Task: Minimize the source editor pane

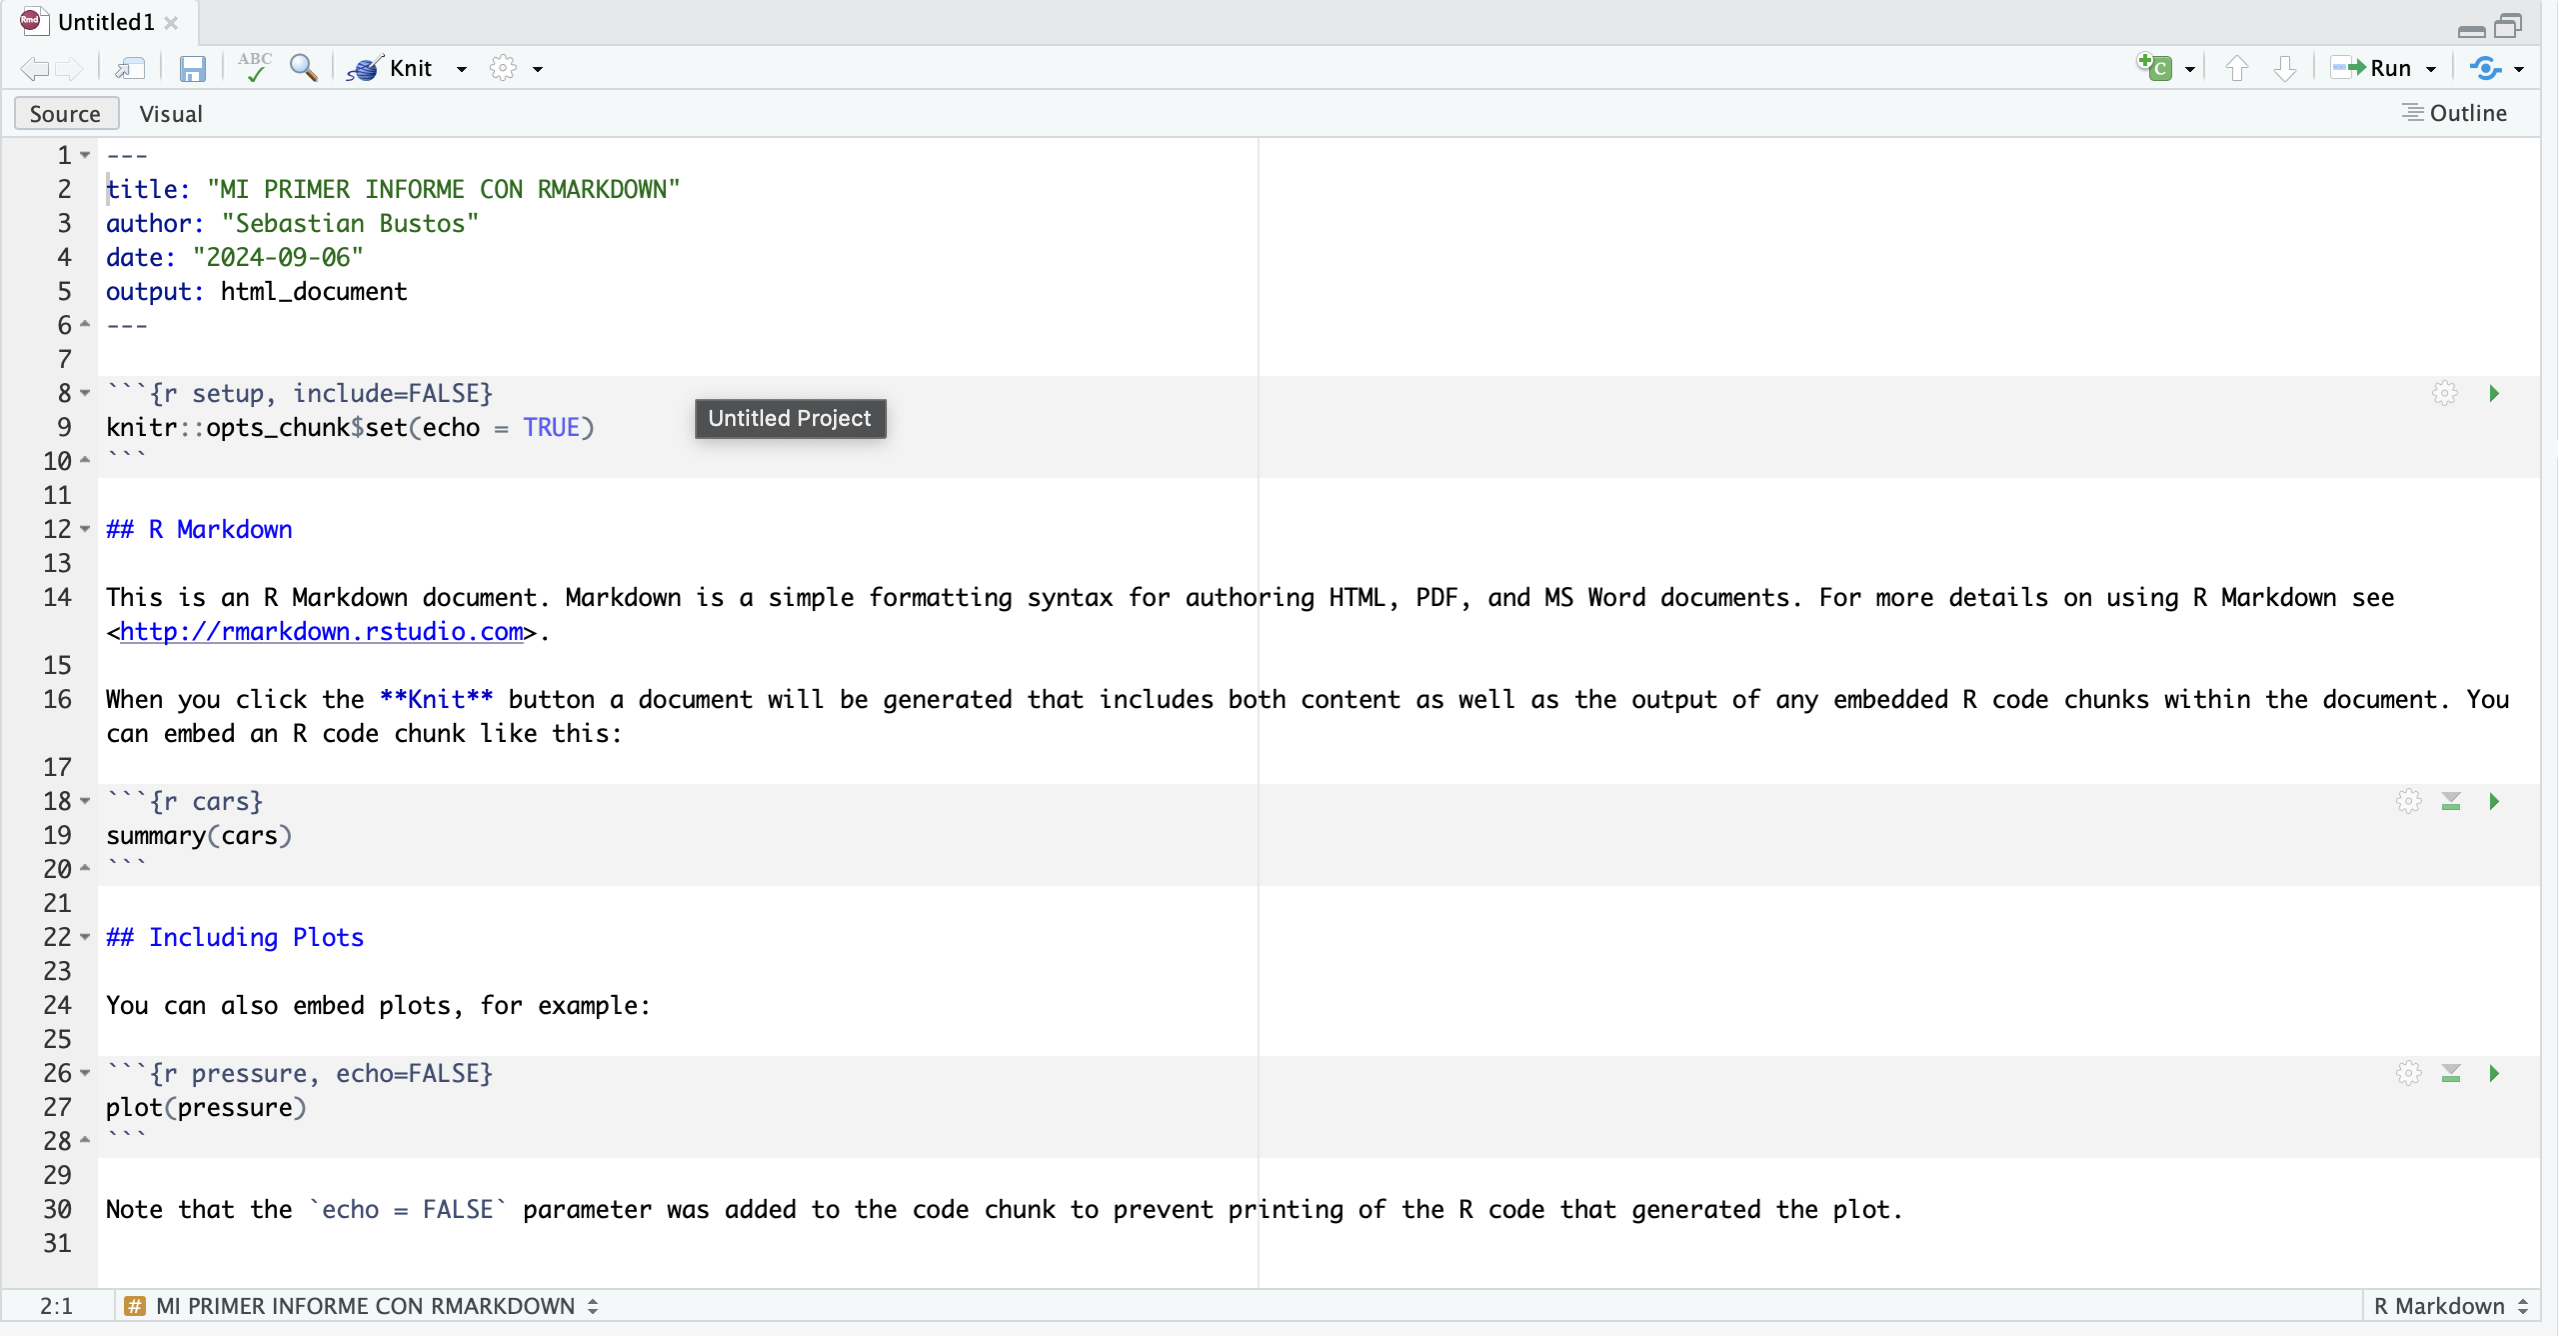Action: click(x=2471, y=30)
